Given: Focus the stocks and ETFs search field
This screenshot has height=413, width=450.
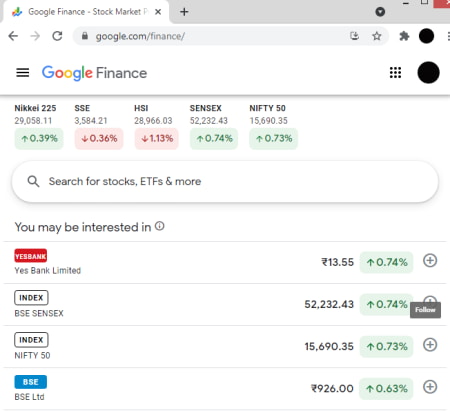Looking at the screenshot, I should pos(225,181).
